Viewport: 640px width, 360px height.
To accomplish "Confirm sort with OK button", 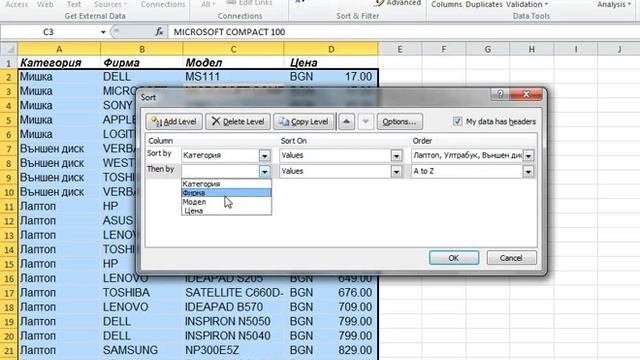I will point(454,258).
